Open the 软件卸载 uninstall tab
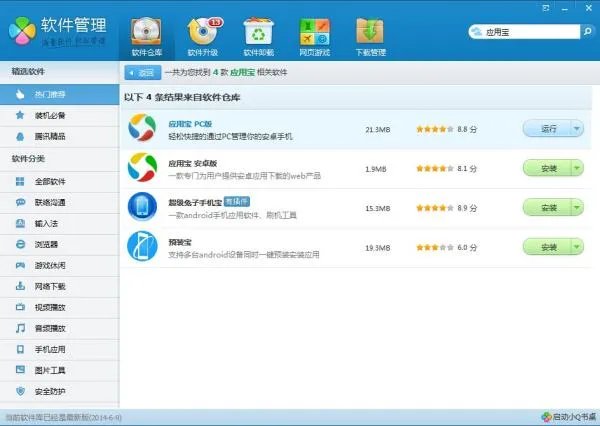 pos(259,37)
